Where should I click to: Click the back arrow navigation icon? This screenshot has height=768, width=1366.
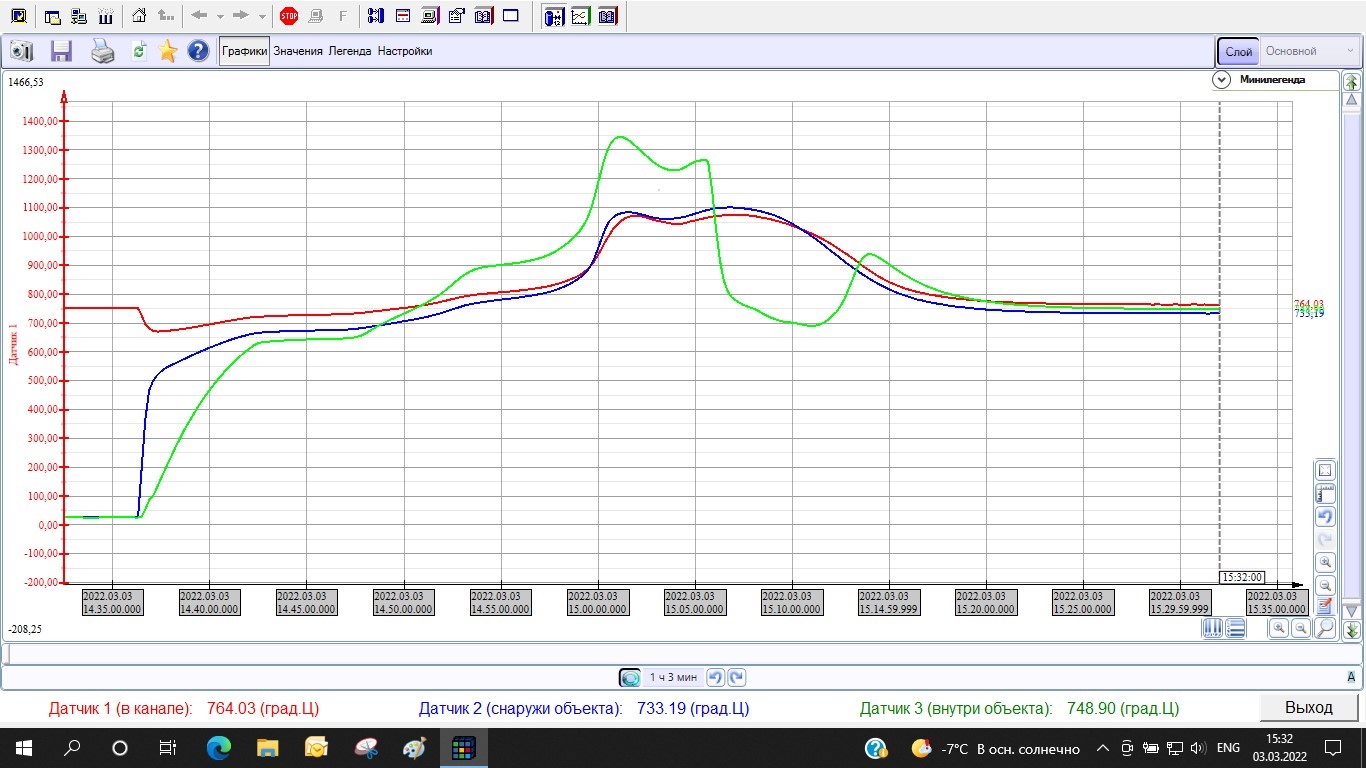coord(199,16)
